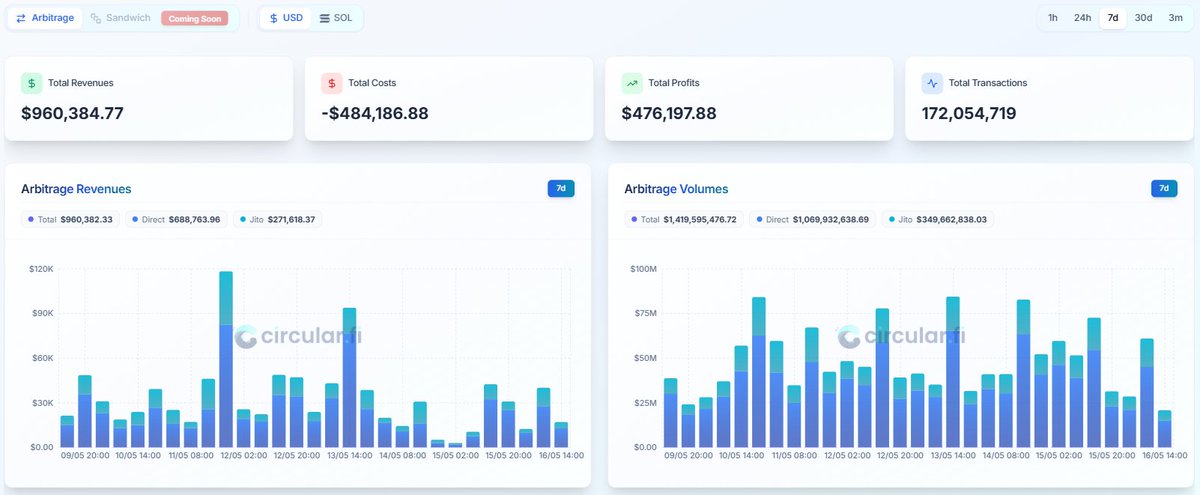Click the 09/05 20:00 label under revenues chart

click(x=85, y=456)
